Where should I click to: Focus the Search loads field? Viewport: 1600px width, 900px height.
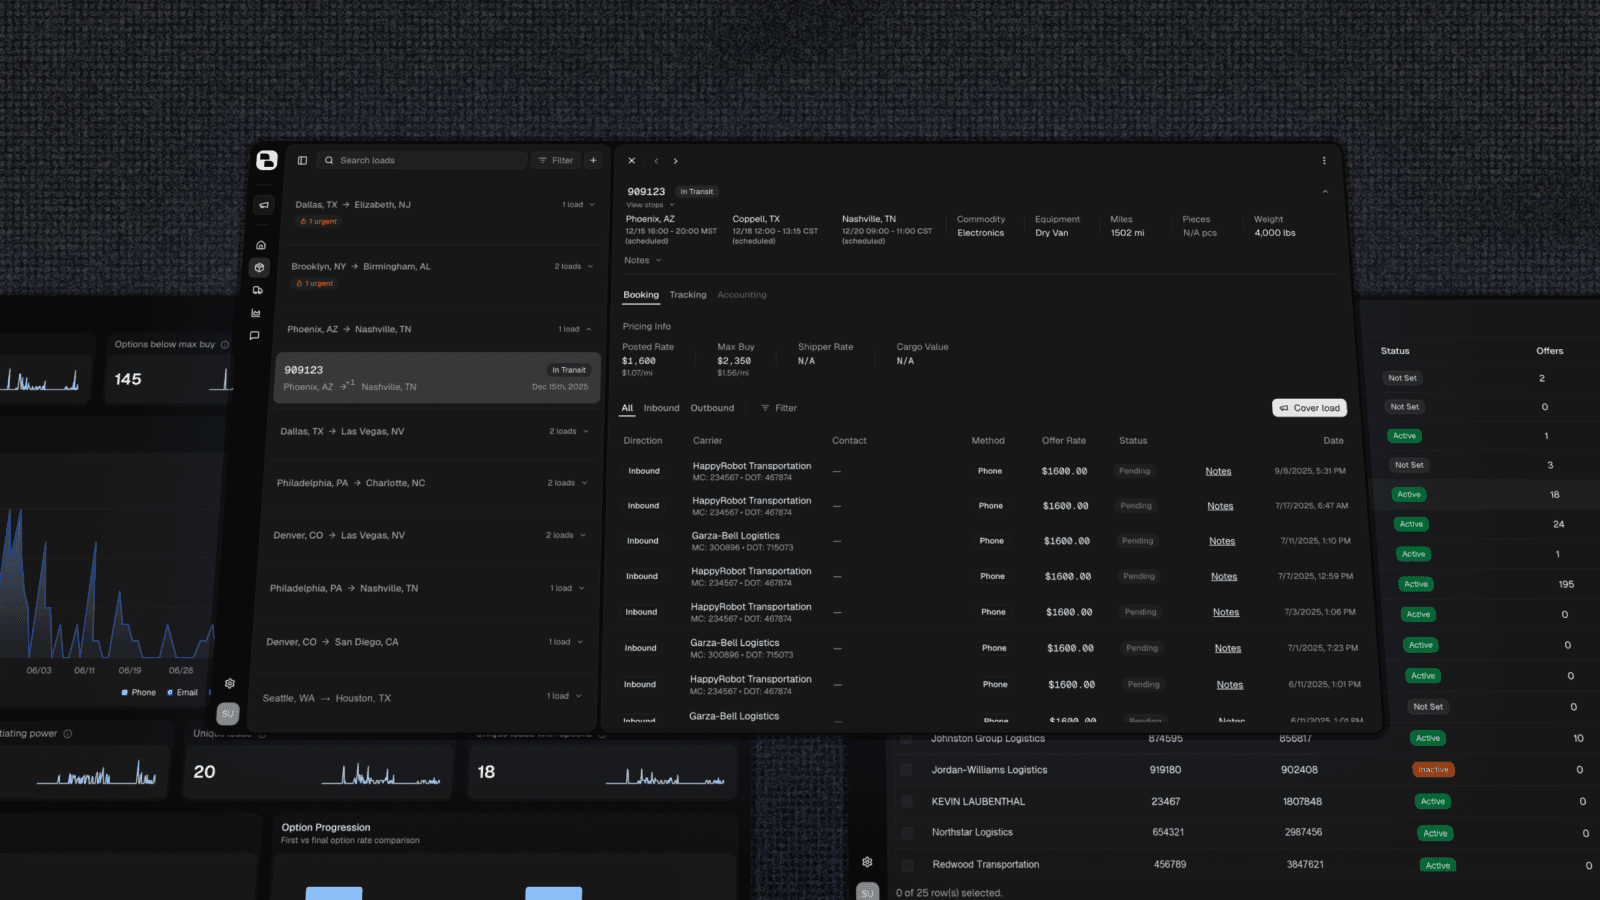422,160
